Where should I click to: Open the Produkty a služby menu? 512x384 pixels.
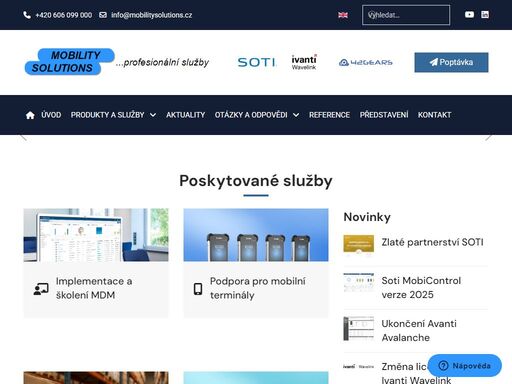click(x=107, y=115)
